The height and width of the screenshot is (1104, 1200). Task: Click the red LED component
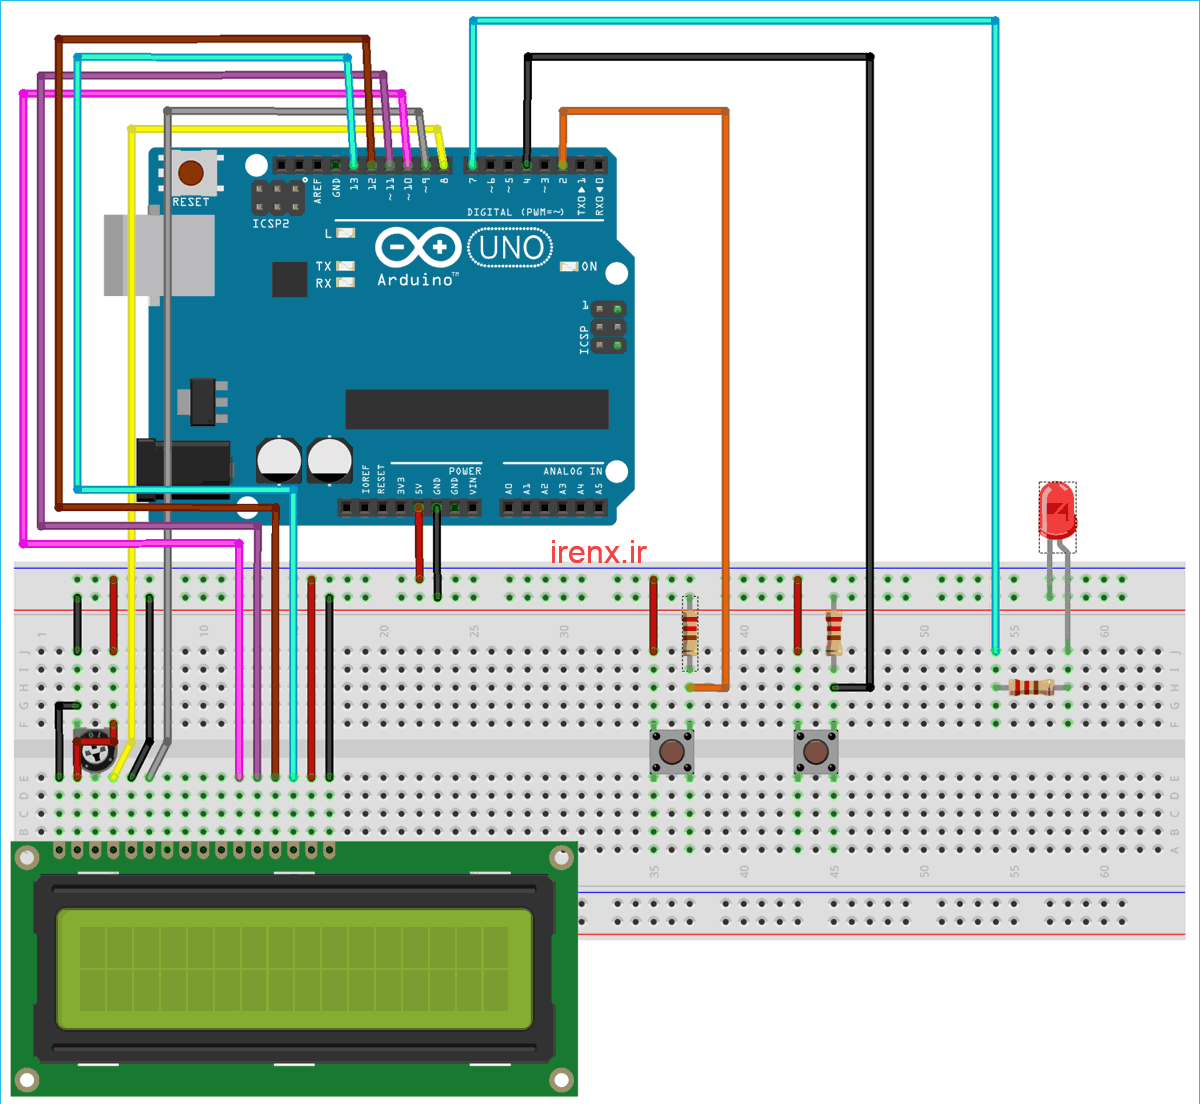[x=1057, y=513]
